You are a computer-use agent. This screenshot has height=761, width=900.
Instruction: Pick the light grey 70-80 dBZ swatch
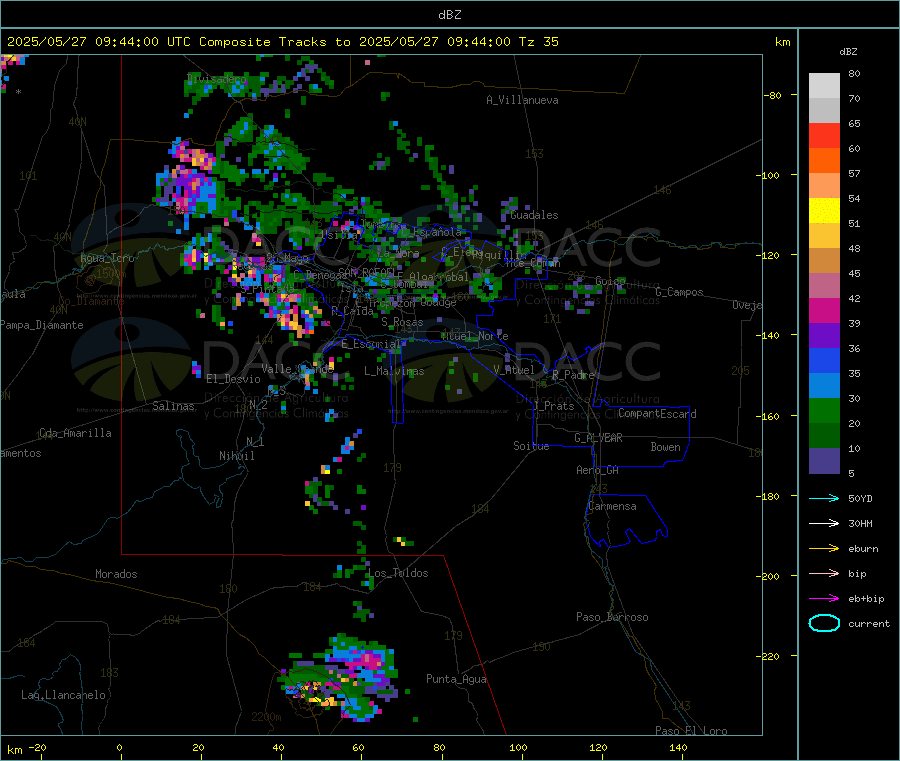coord(824,86)
